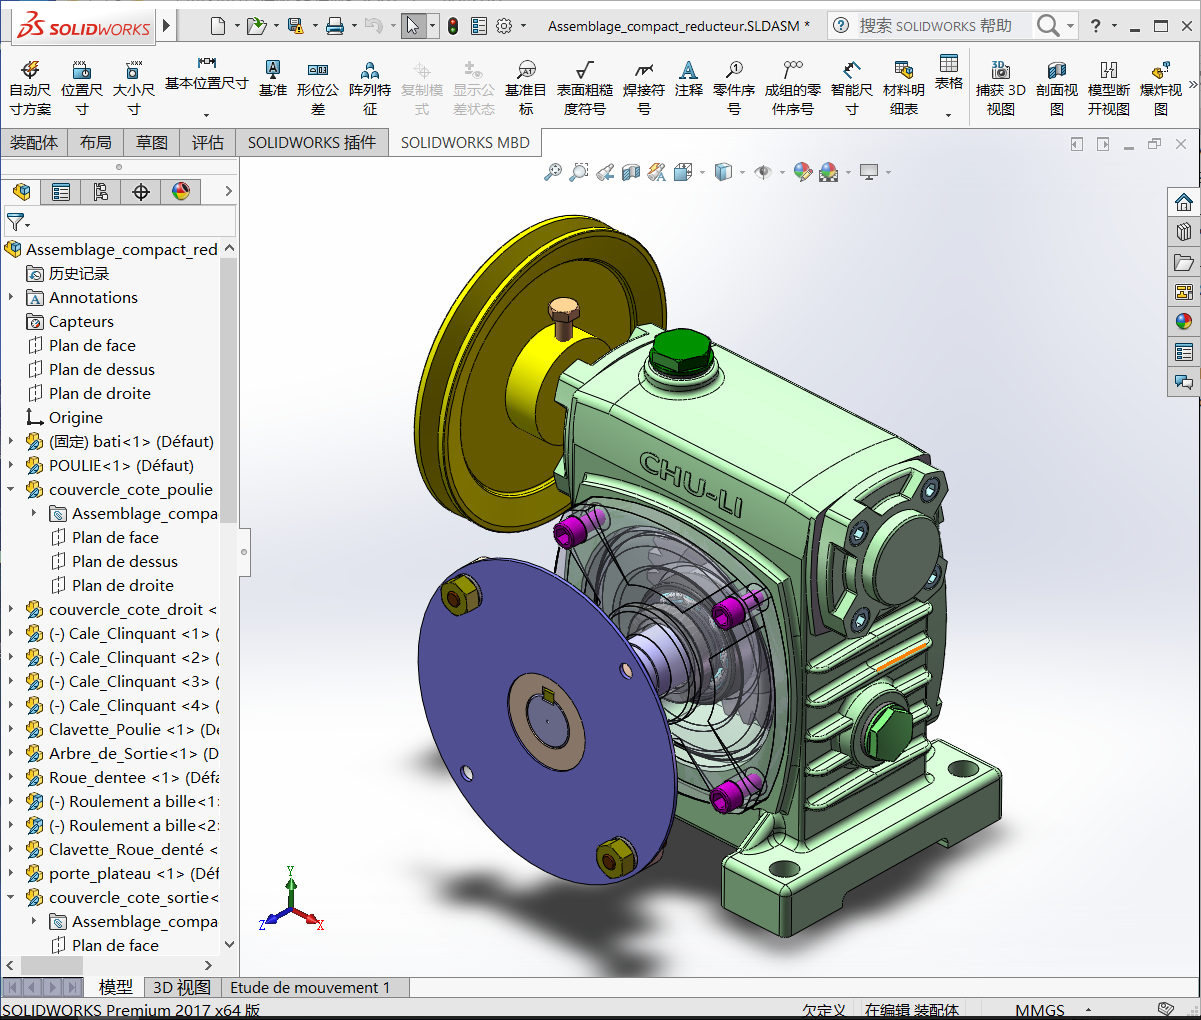Expand the Annotations tree item
The width and height of the screenshot is (1201, 1020).
click(11, 297)
